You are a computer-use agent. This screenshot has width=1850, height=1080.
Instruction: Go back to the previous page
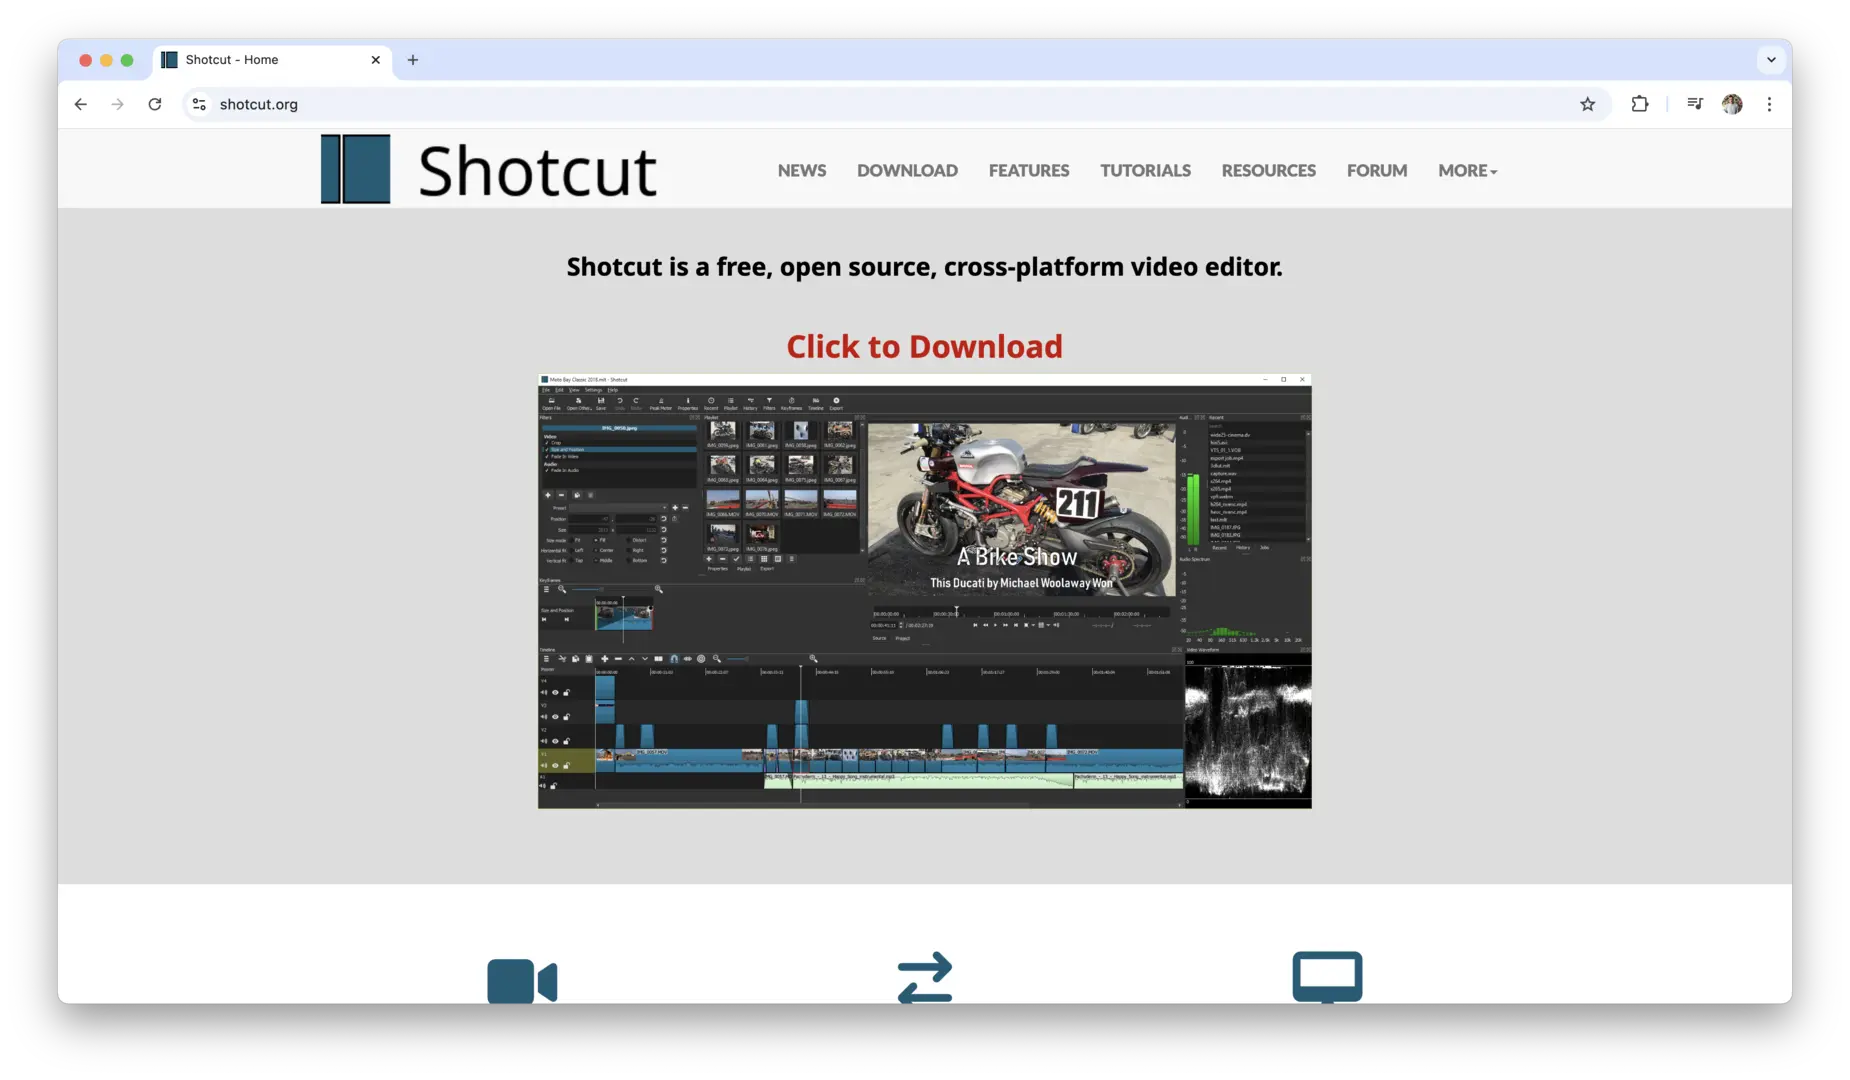click(81, 104)
